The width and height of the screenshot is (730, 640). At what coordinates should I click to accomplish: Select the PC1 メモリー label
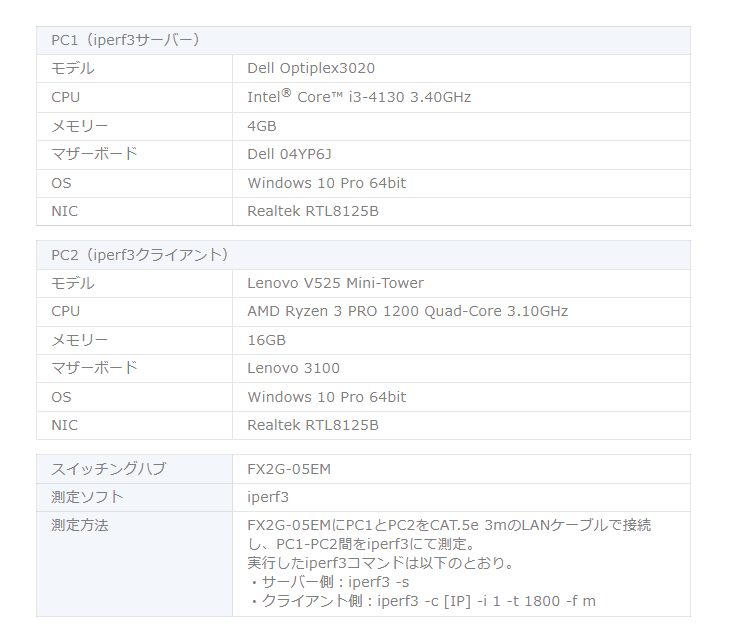pos(80,126)
